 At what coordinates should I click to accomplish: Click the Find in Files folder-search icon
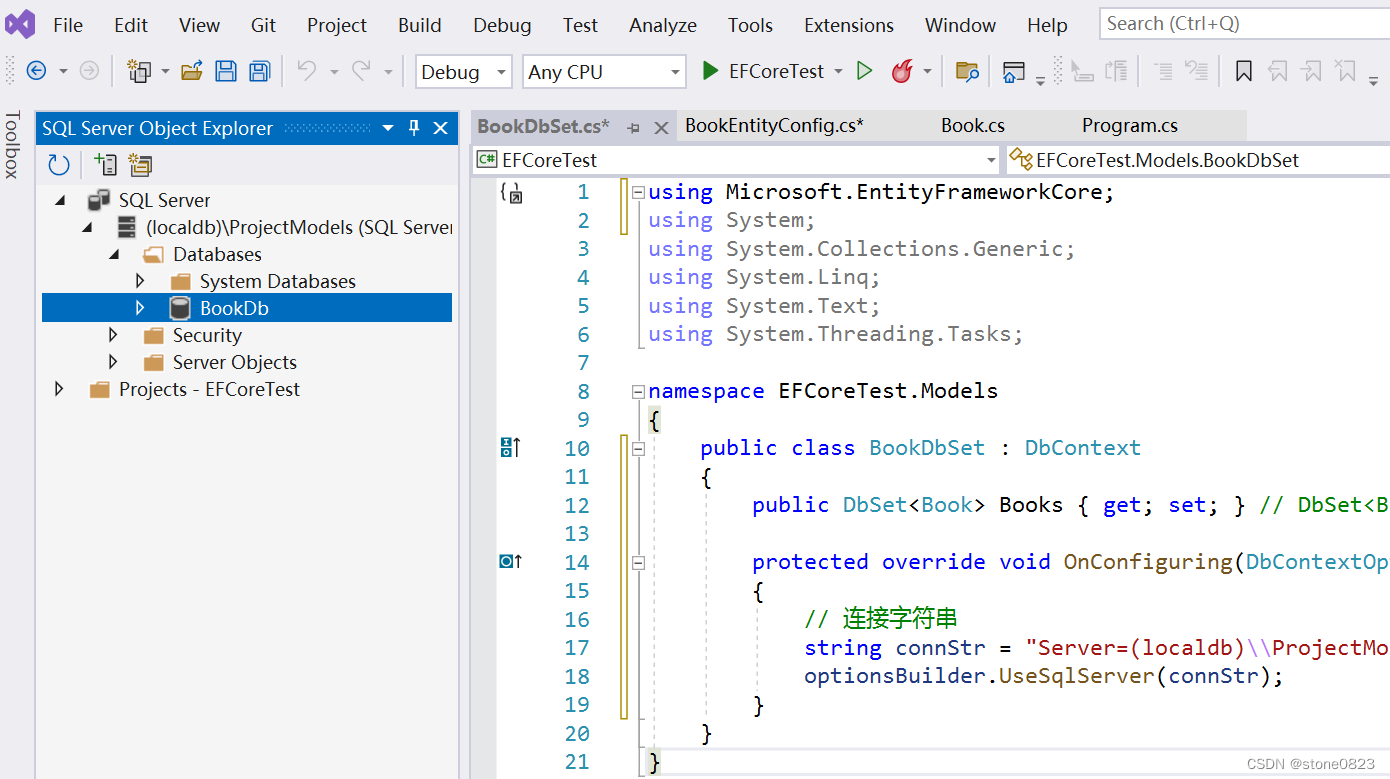[x=967, y=71]
